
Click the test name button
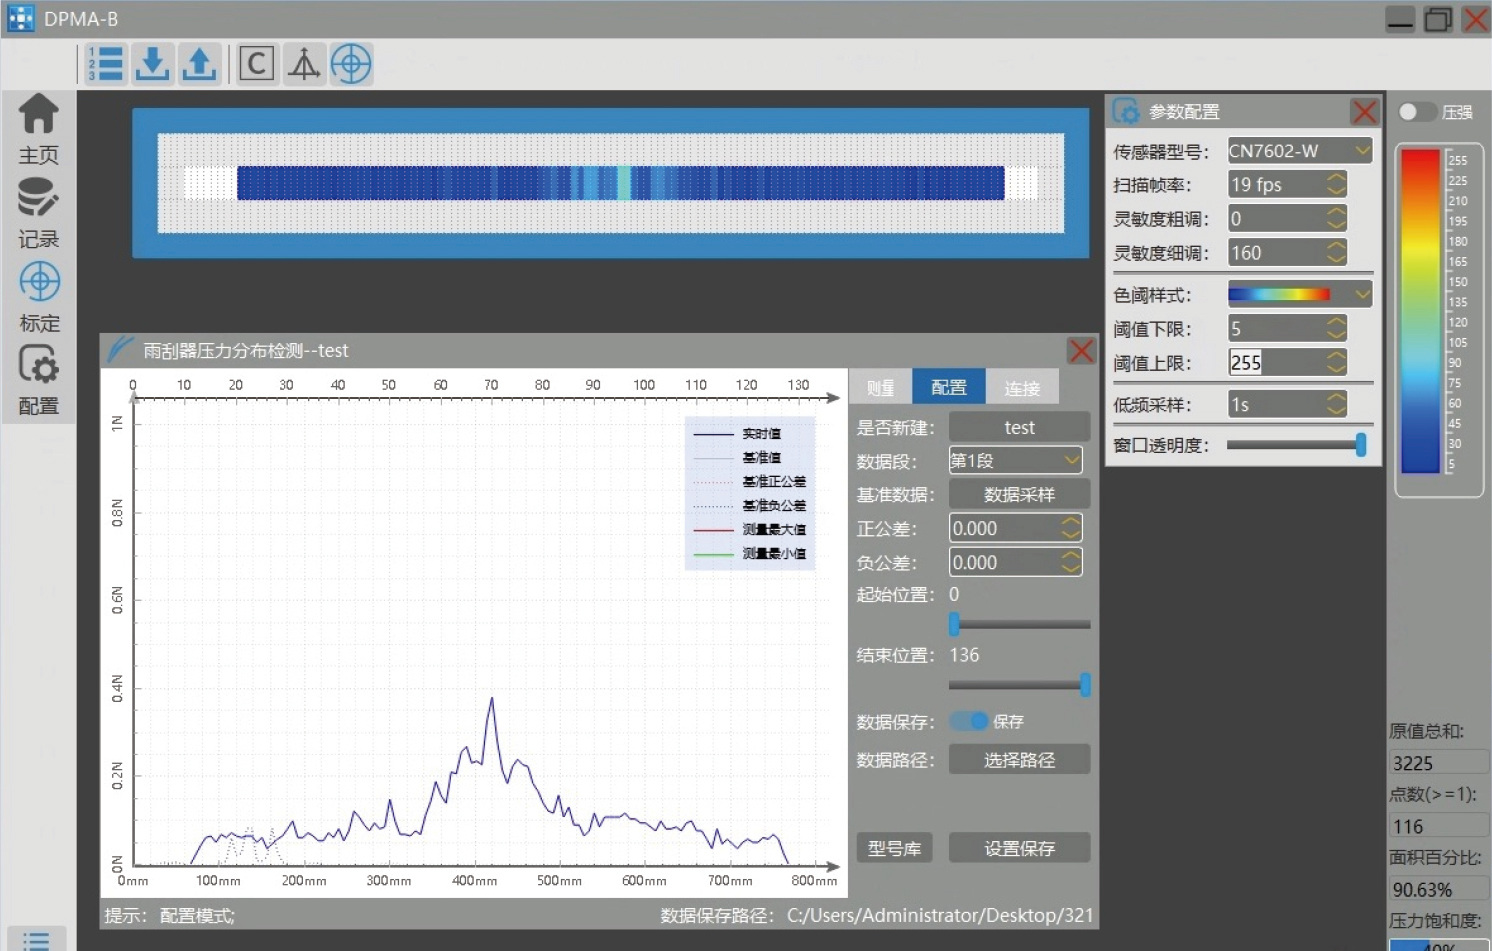[x=1019, y=427]
